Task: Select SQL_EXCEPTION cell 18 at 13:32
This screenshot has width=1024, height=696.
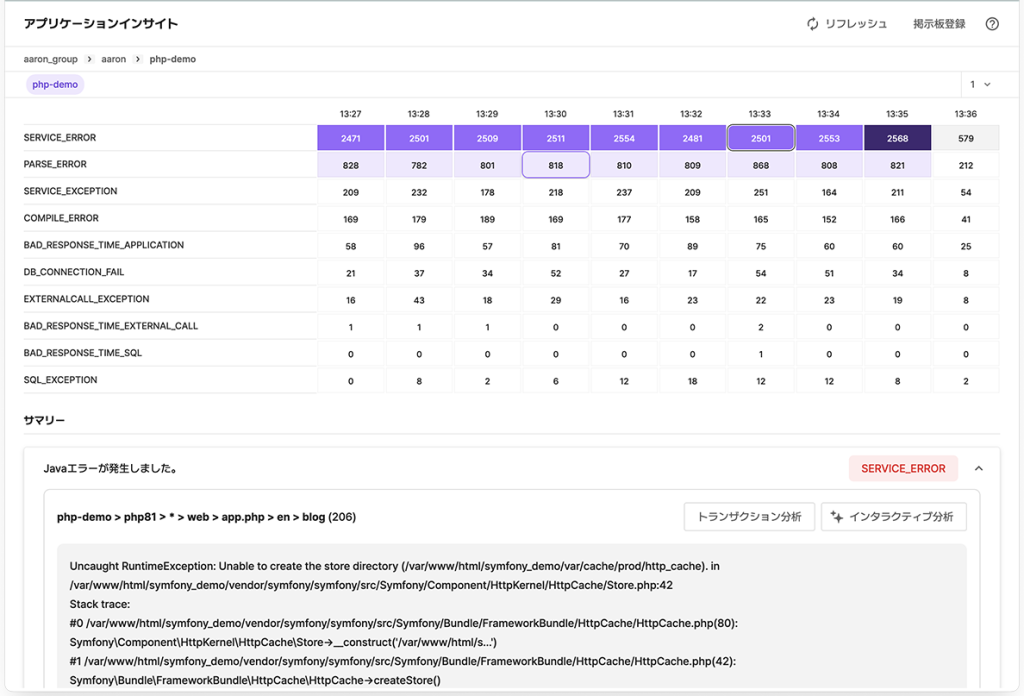Action: pyautogui.click(x=692, y=381)
